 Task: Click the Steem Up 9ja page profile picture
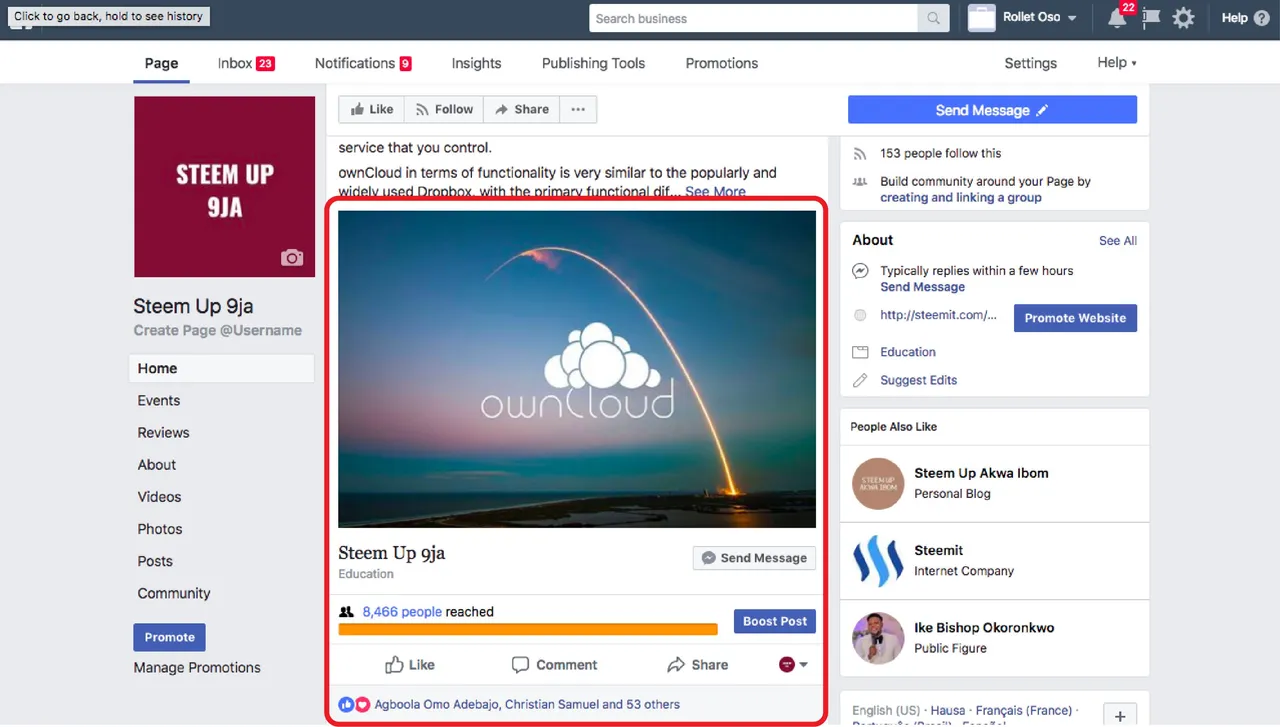[x=224, y=187]
